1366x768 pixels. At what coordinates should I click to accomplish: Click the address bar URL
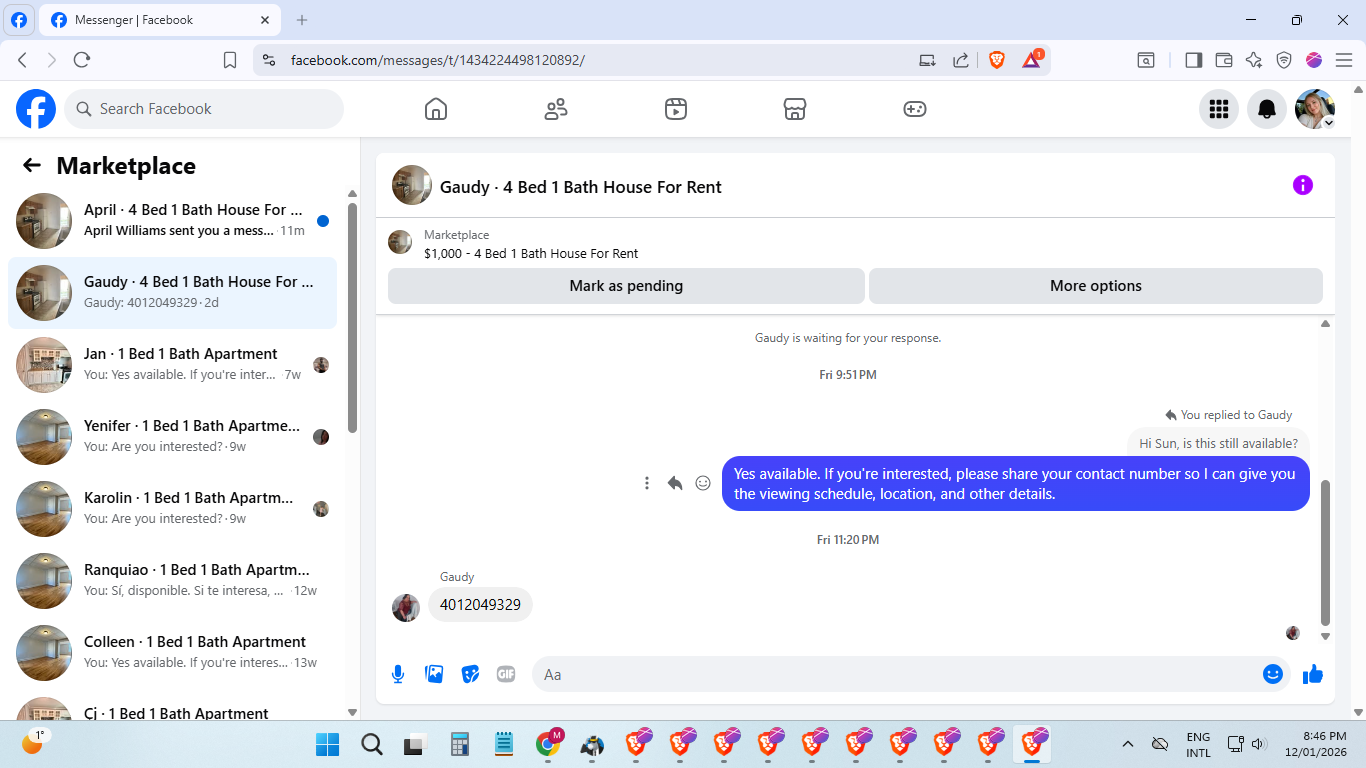pos(438,60)
